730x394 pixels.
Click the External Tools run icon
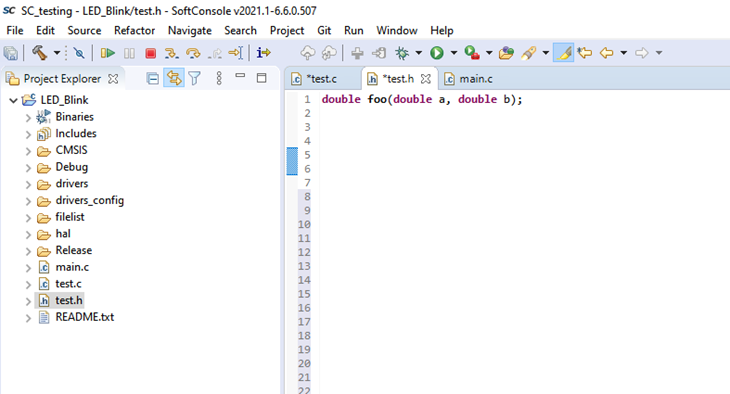coord(472,53)
